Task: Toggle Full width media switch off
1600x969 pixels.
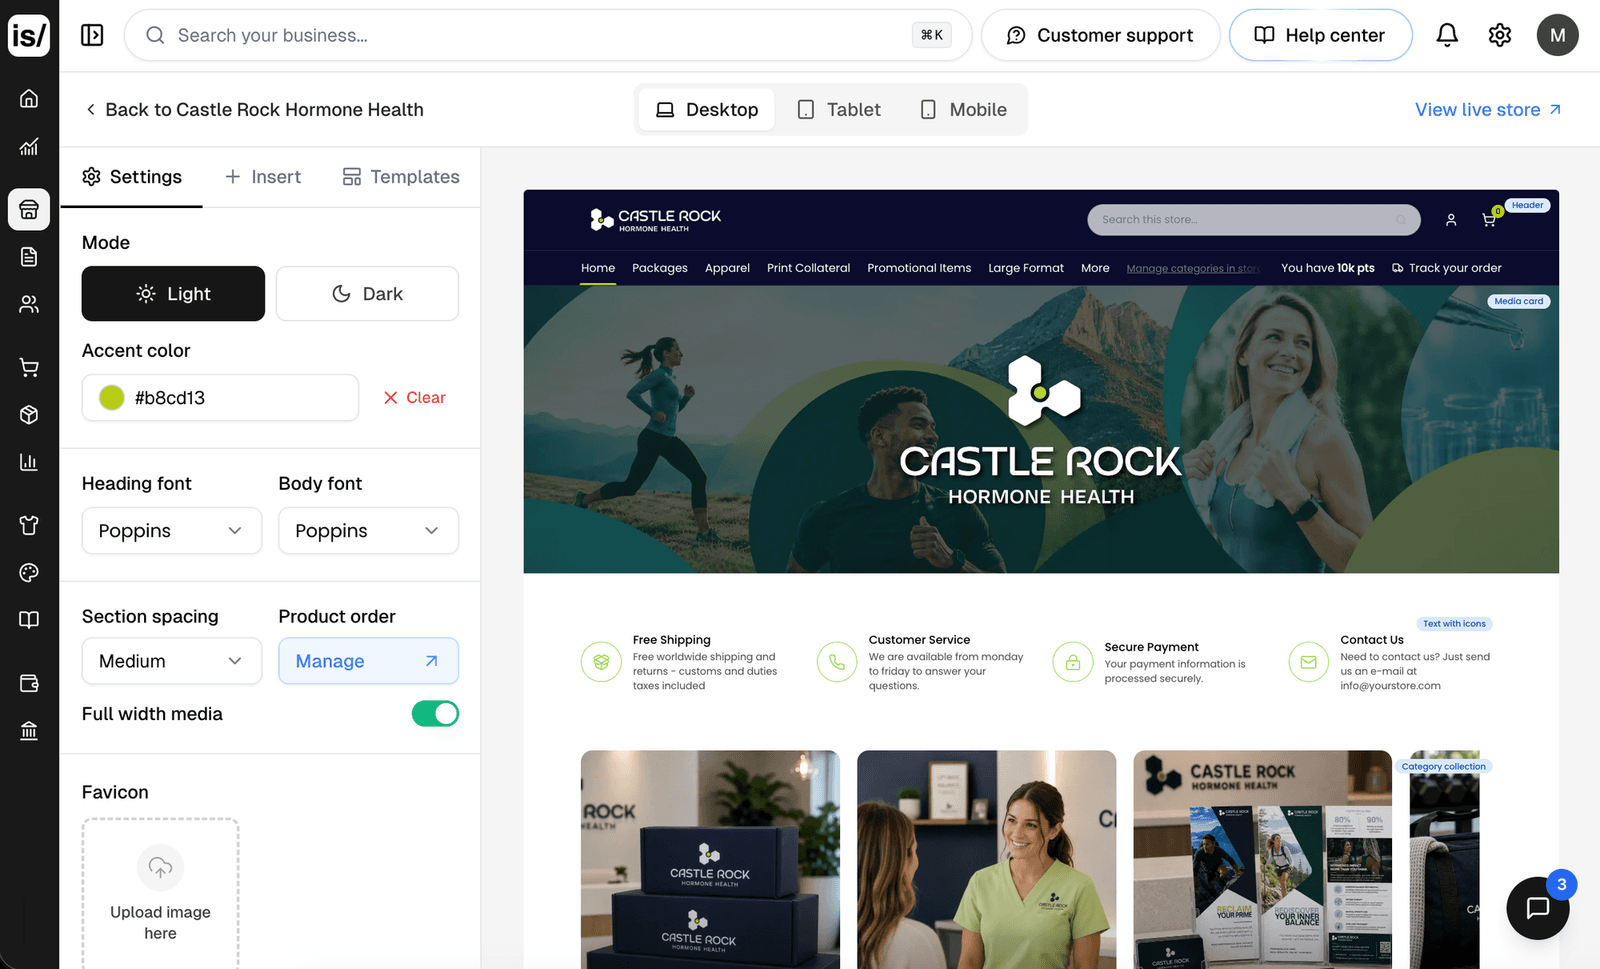Action: coord(435,714)
